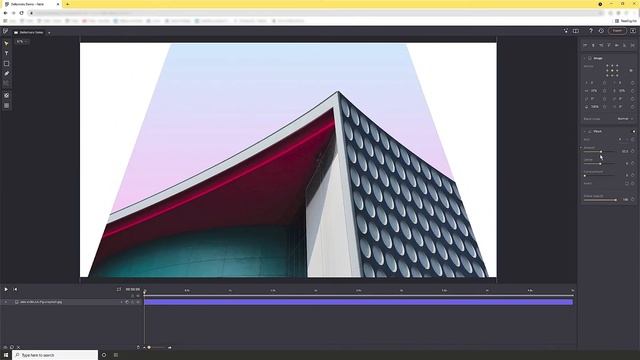The width and height of the screenshot is (640, 360).
Task: Click the second effect slider handle
Action: click(600, 163)
